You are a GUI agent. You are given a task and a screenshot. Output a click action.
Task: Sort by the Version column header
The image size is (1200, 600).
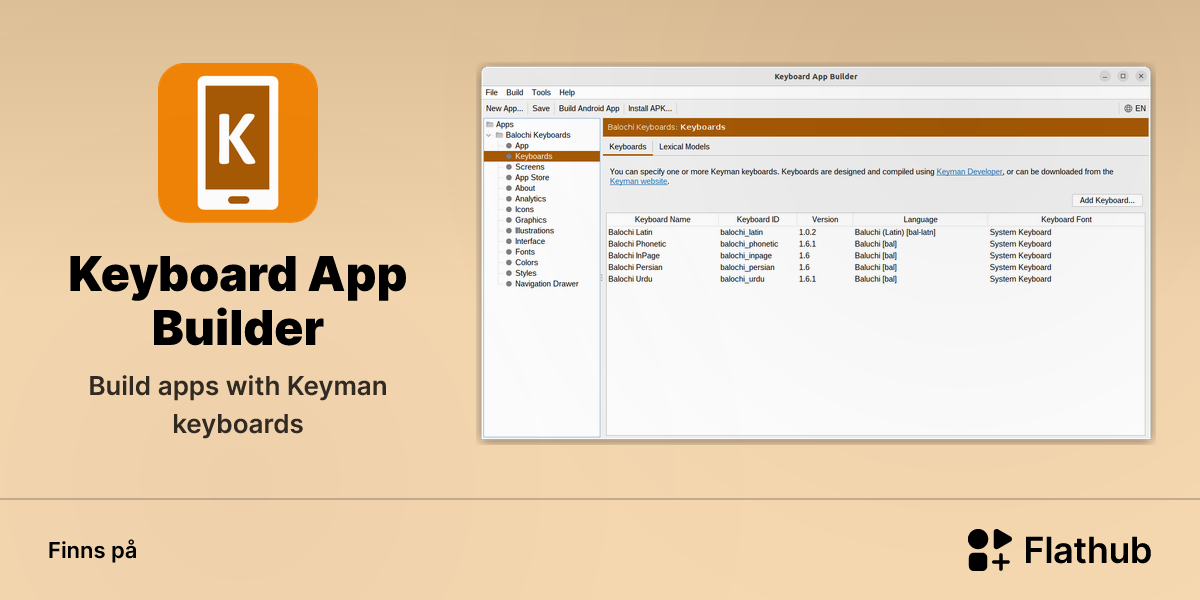(x=825, y=219)
